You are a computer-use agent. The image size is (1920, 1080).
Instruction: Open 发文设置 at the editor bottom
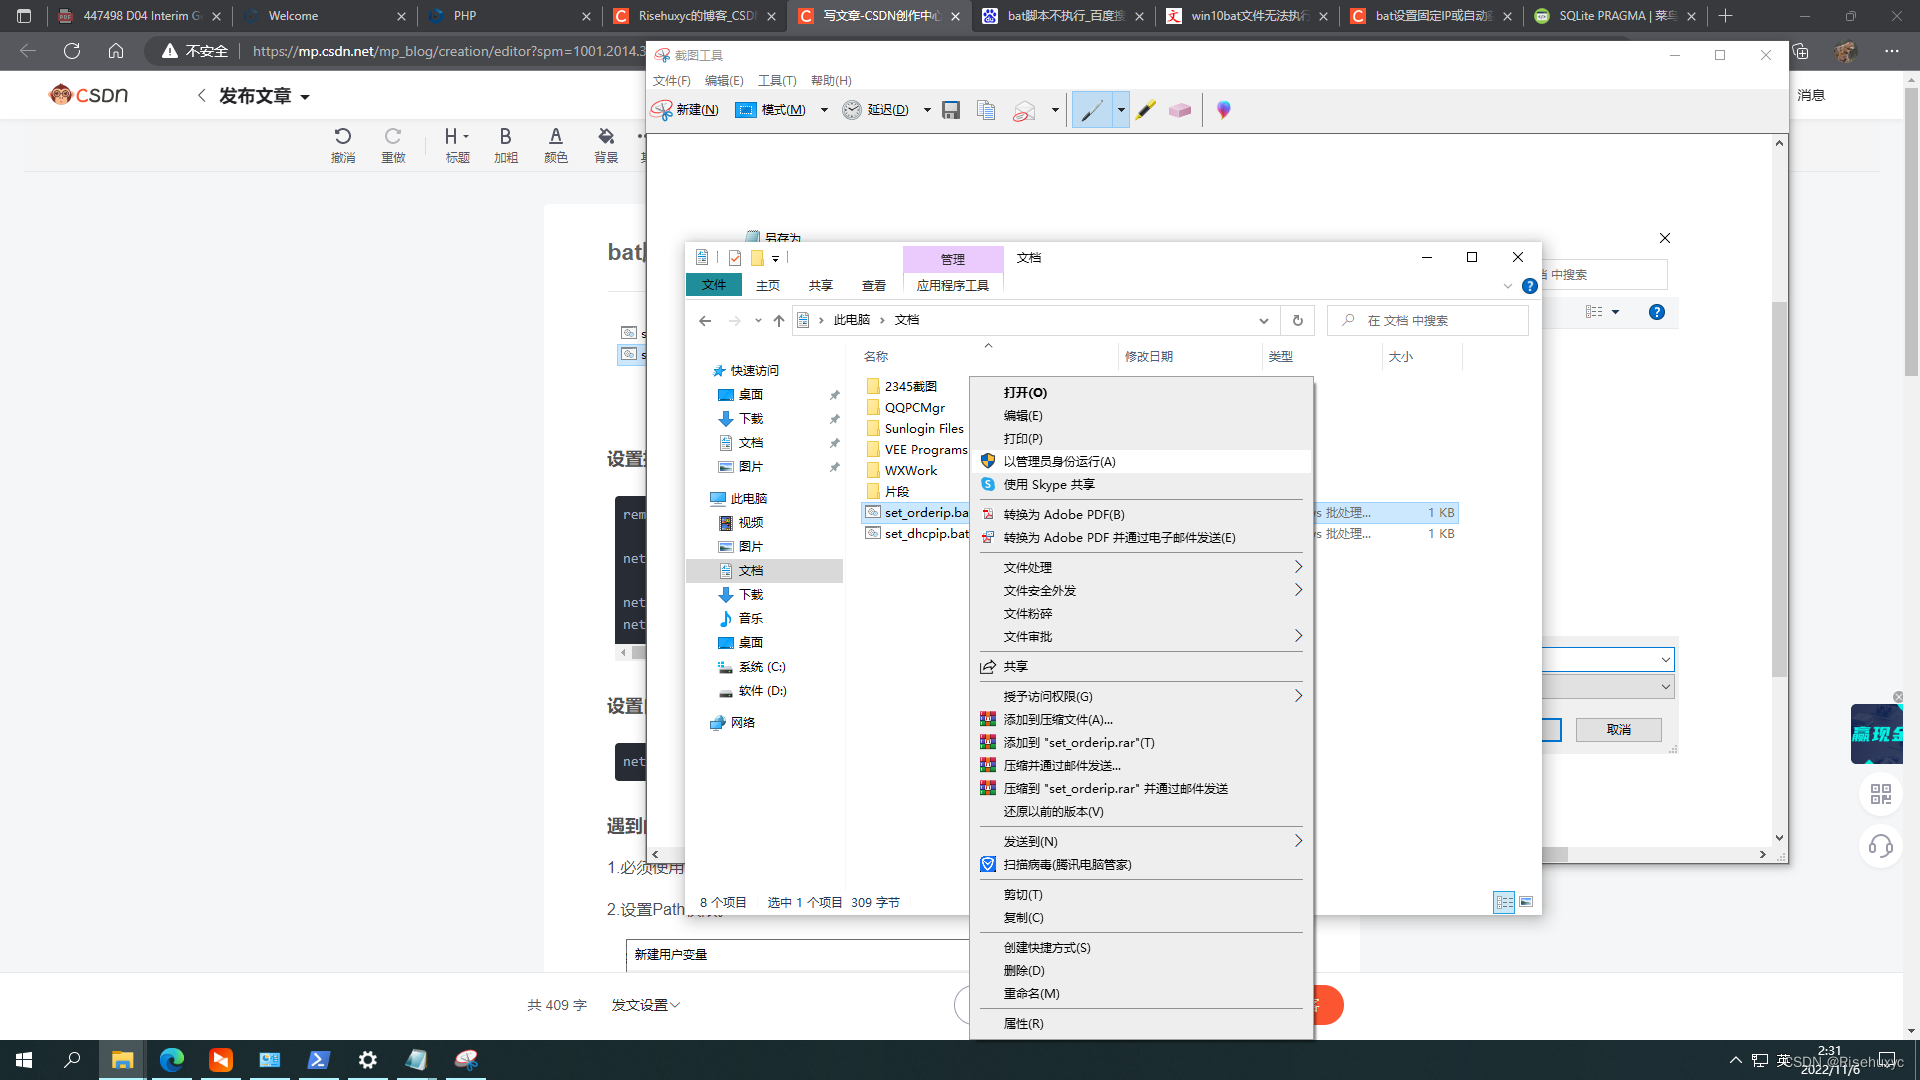pos(644,1004)
